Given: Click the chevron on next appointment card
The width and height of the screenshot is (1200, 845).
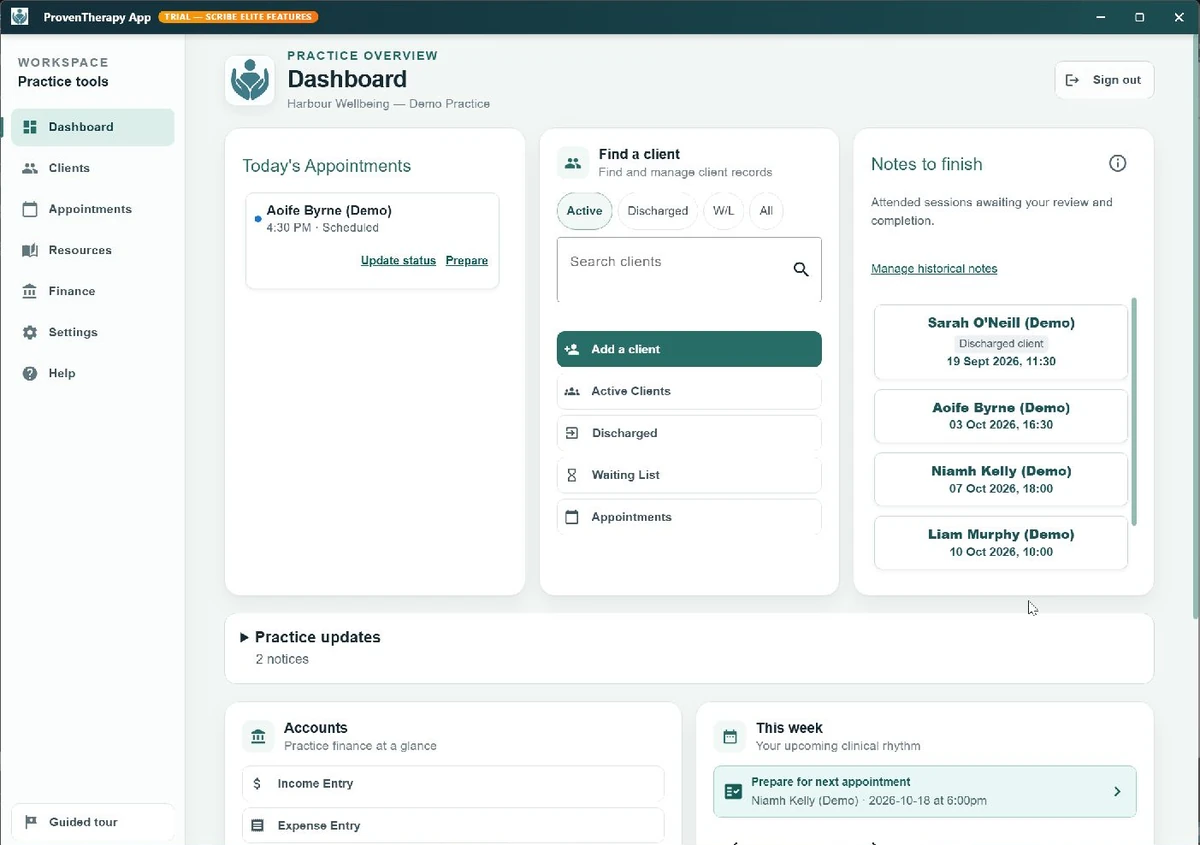Looking at the screenshot, I should [x=1117, y=791].
